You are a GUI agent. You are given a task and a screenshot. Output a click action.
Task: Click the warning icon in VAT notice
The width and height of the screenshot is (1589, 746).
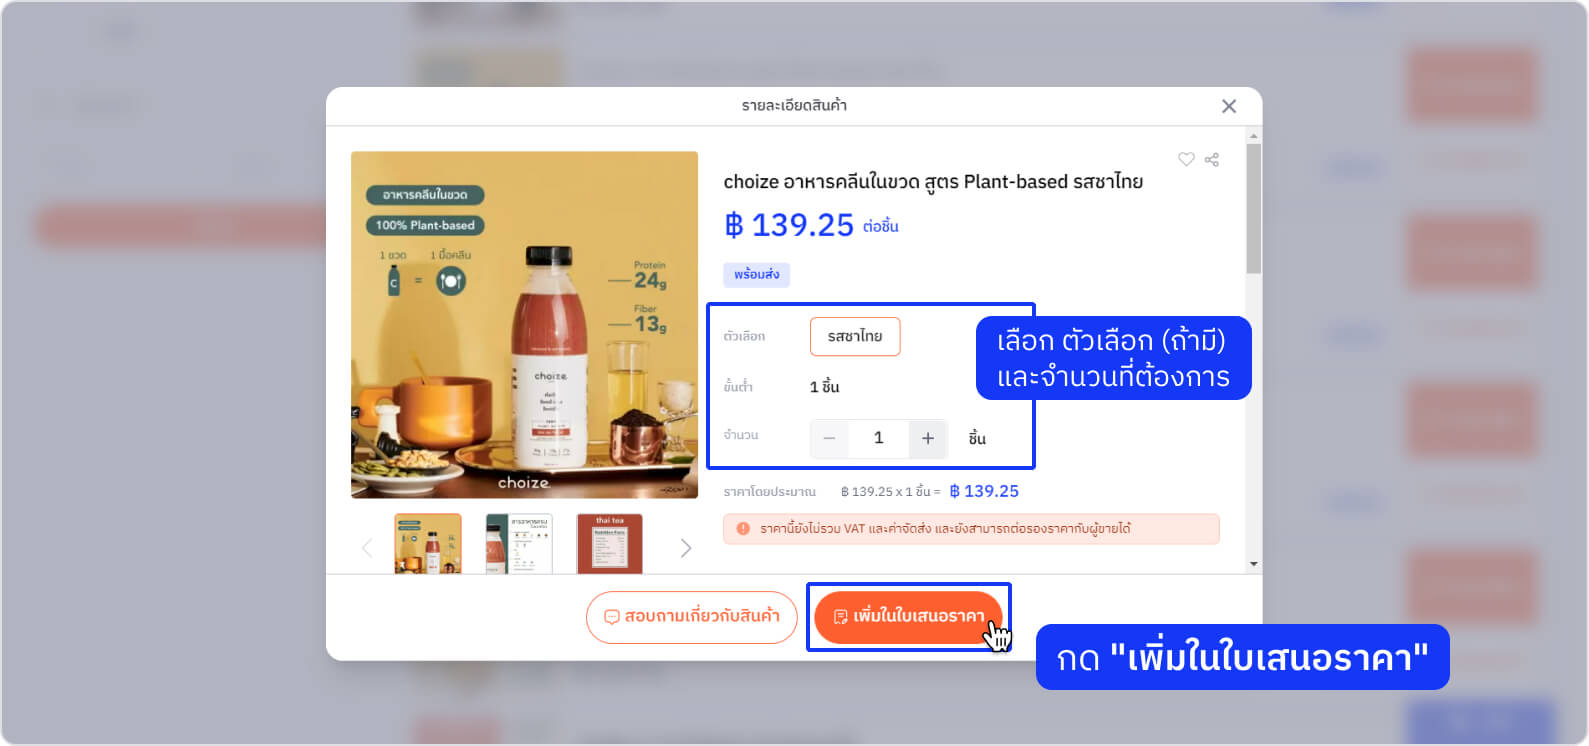tap(743, 529)
